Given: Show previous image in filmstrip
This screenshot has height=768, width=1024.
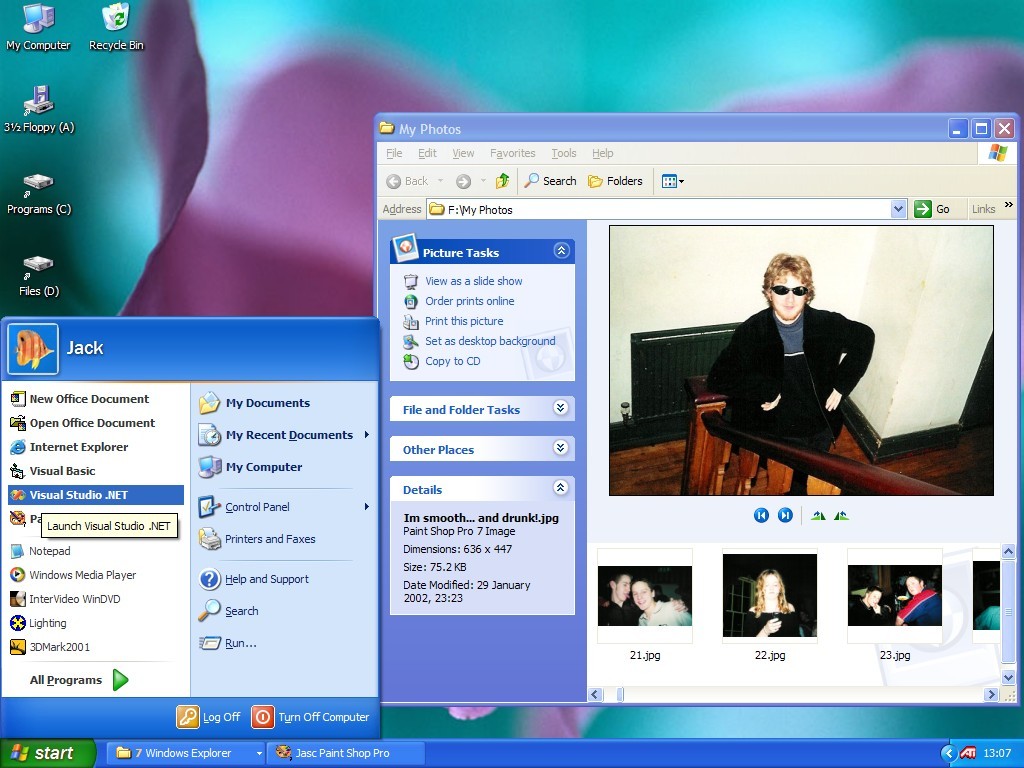Looking at the screenshot, I should (761, 515).
